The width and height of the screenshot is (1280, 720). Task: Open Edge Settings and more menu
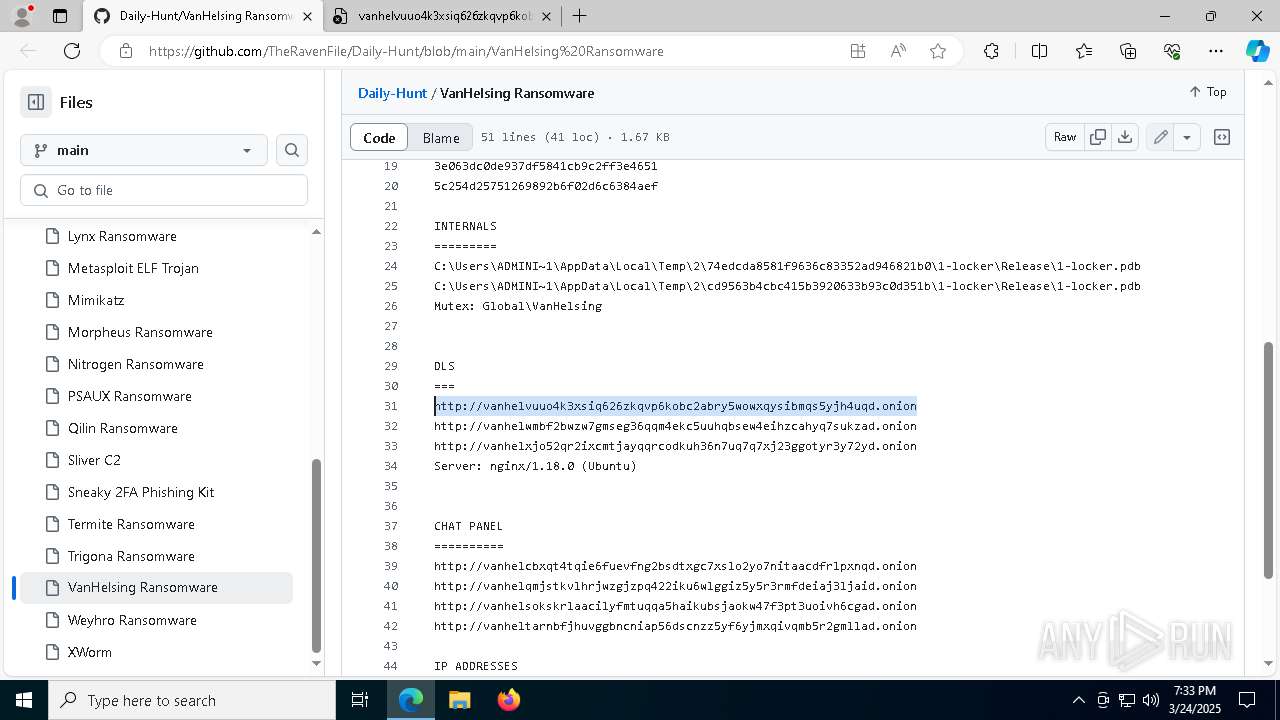click(x=1216, y=51)
